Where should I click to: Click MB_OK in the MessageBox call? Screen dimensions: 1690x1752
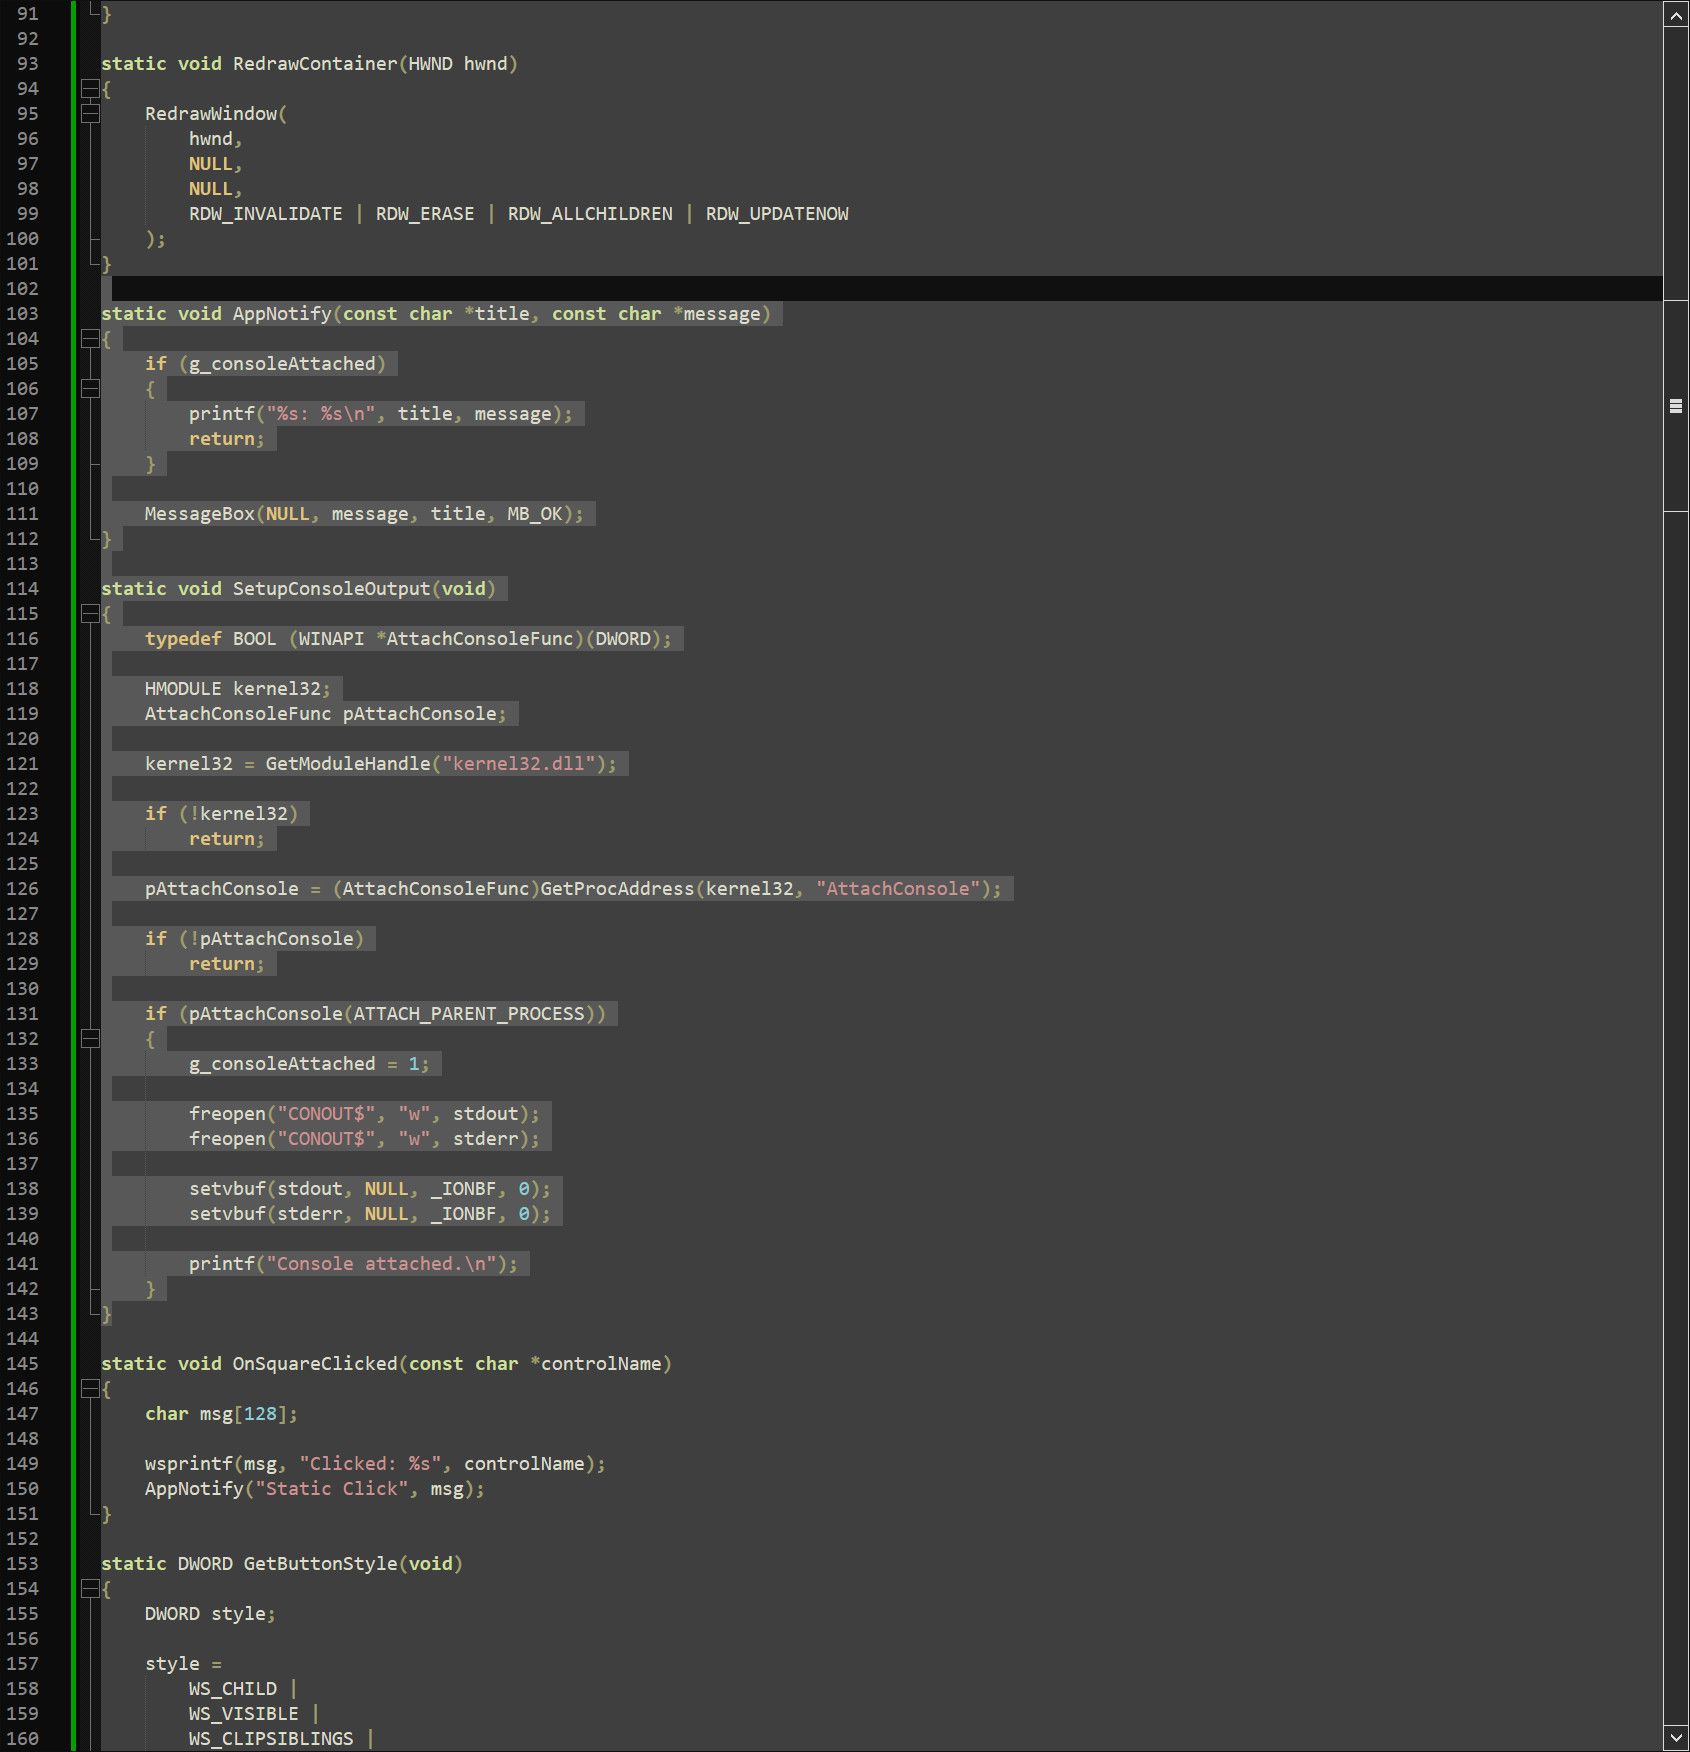(535, 514)
